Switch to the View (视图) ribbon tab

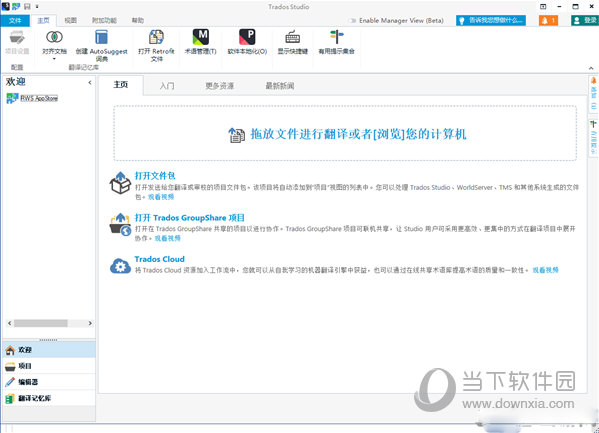point(71,21)
